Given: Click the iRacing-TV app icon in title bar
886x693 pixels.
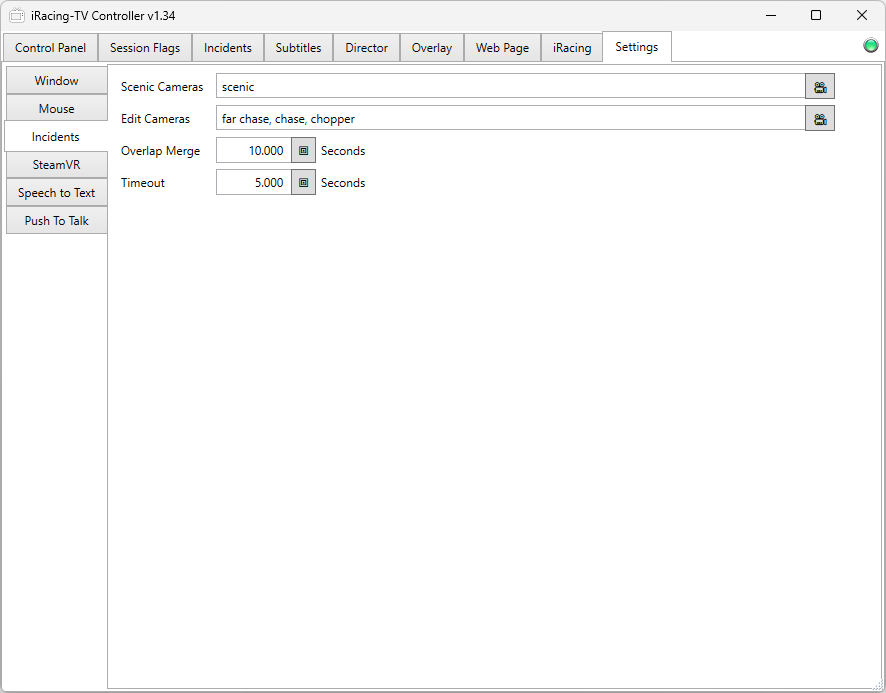Looking at the screenshot, I should click(17, 15).
